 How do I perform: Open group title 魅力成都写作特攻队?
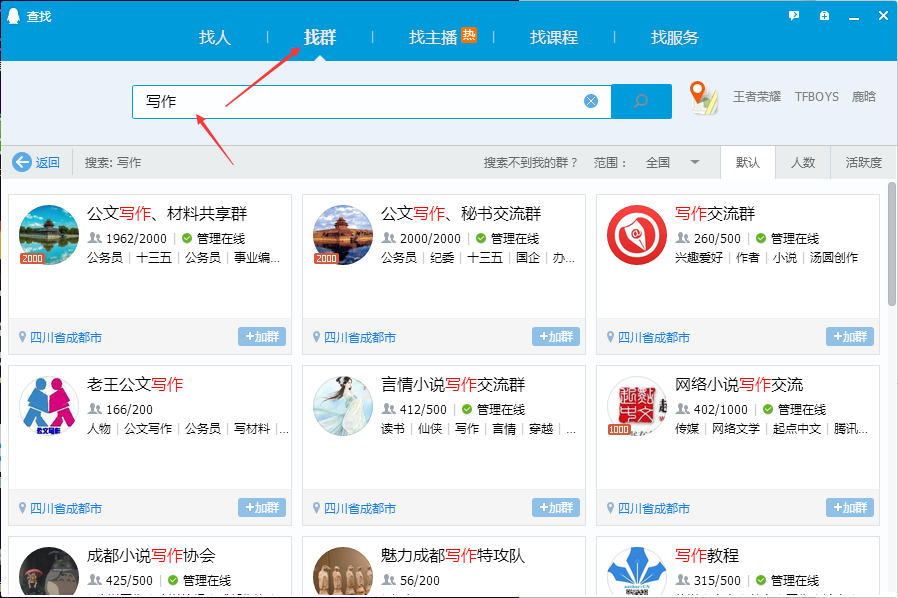453,556
